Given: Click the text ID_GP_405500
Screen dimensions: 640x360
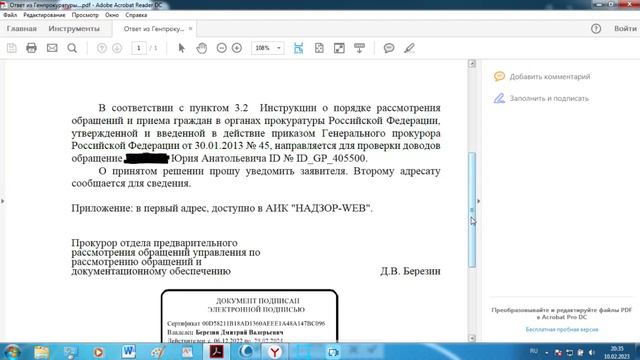Looking at the screenshot, I should point(331,158).
